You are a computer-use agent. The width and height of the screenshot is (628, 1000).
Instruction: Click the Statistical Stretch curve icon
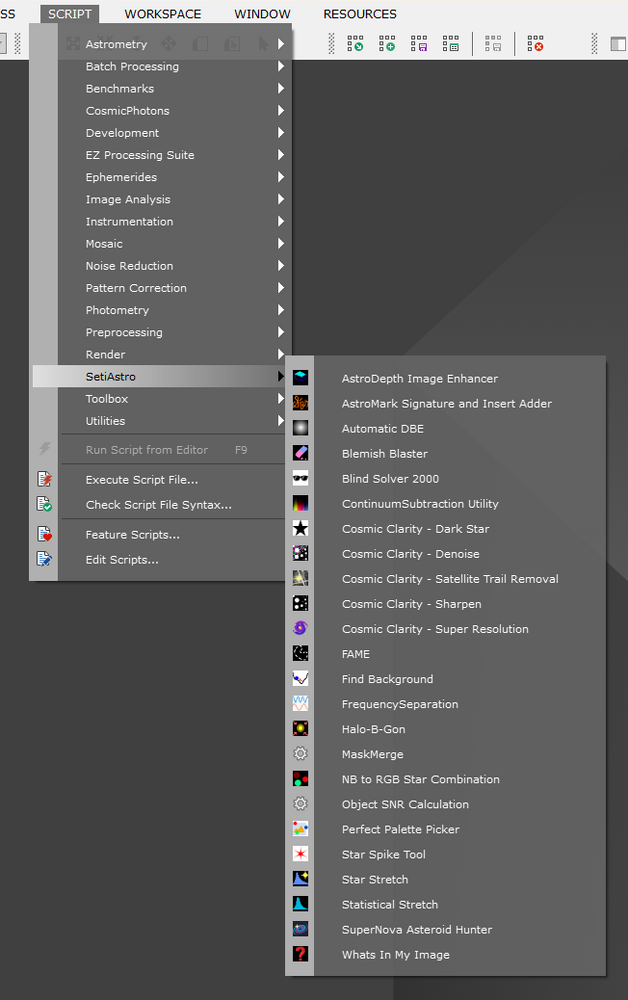click(x=300, y=904)
